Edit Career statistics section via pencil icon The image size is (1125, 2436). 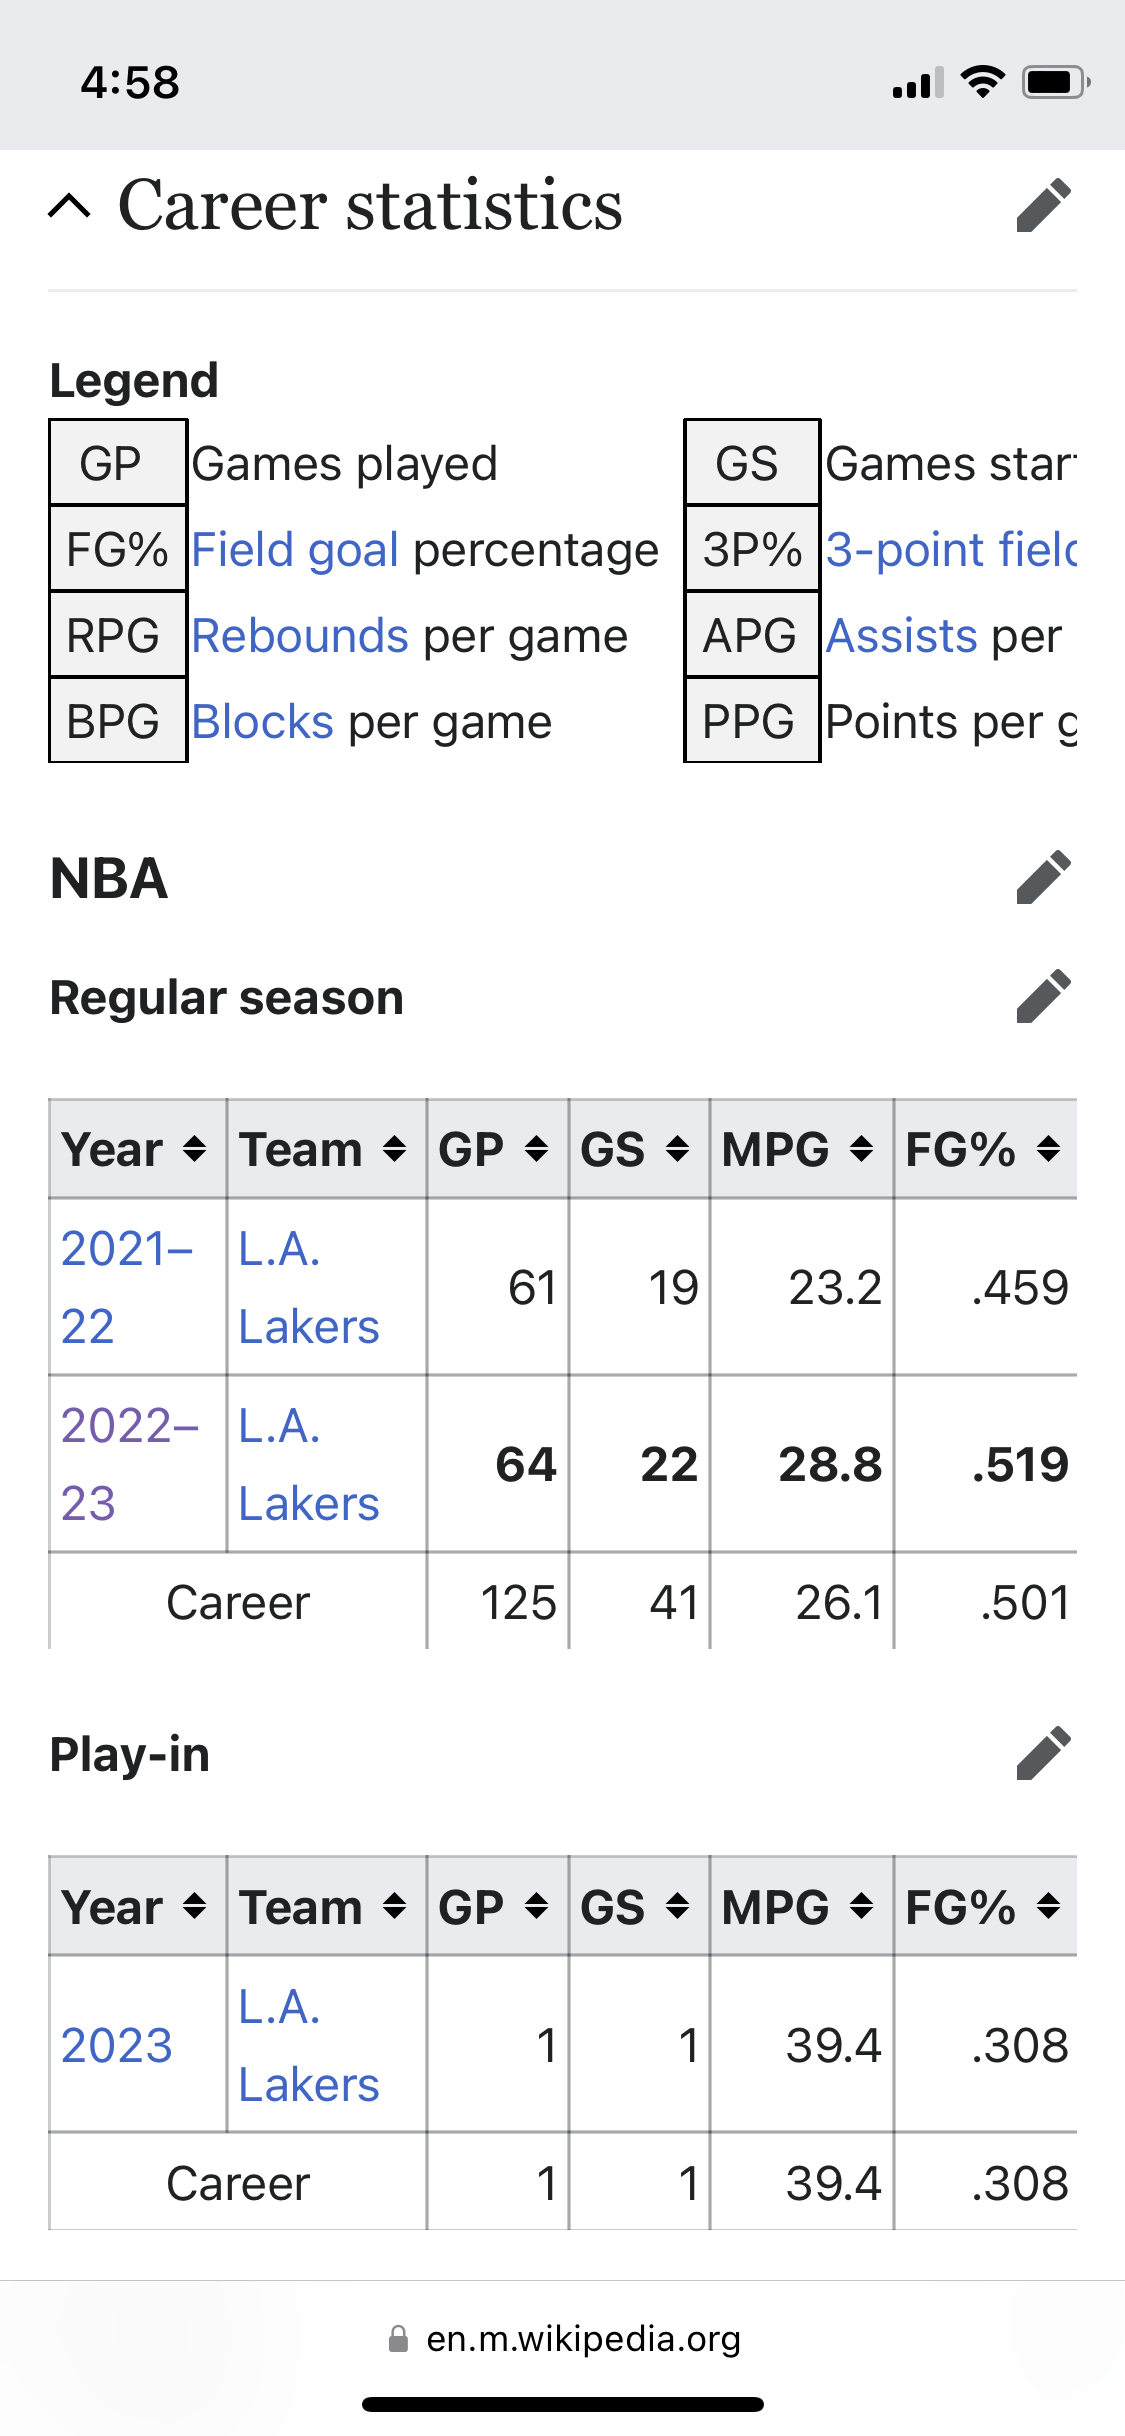coord(1043,206)
